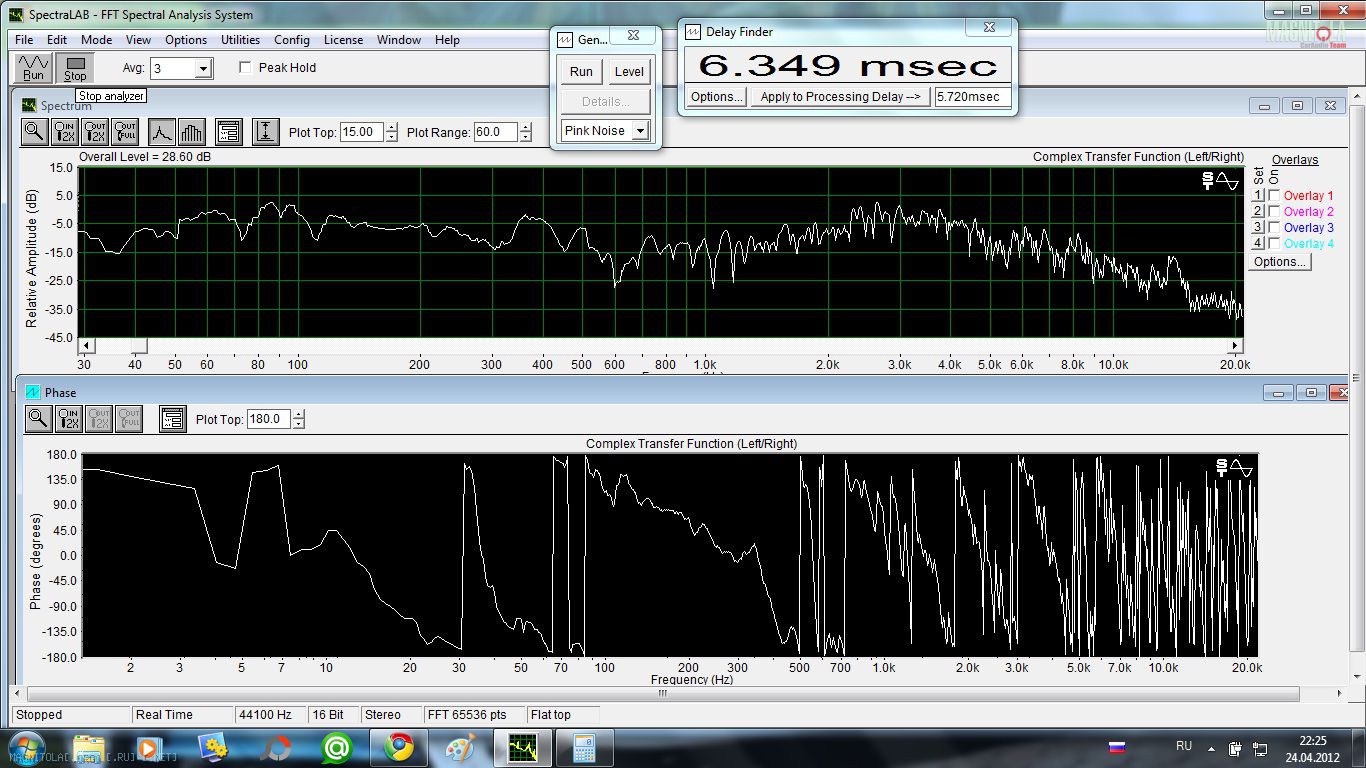This screenshot has width=1366, height=768.
Task: Show hidden system tray icons arrow
Action: (1210, 748)
